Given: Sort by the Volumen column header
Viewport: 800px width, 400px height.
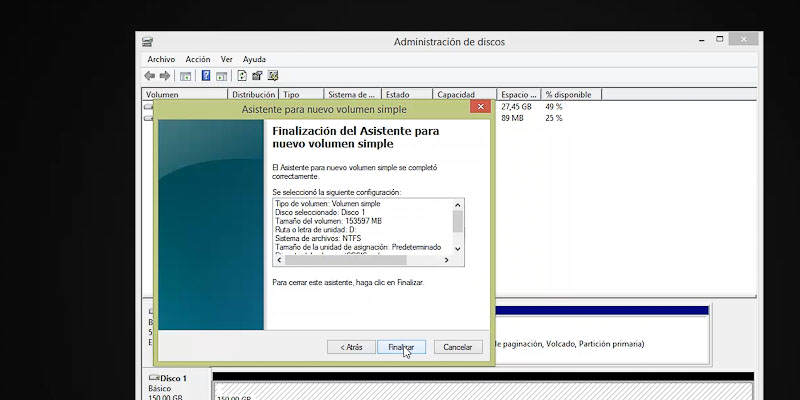Looking at the screenshot, I should click(185, 94).
